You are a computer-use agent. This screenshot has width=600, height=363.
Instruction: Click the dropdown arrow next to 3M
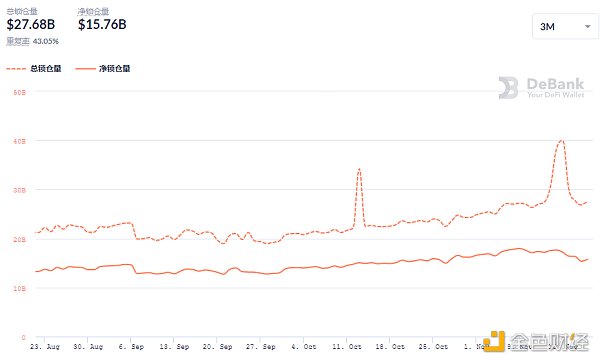point(587,26)
